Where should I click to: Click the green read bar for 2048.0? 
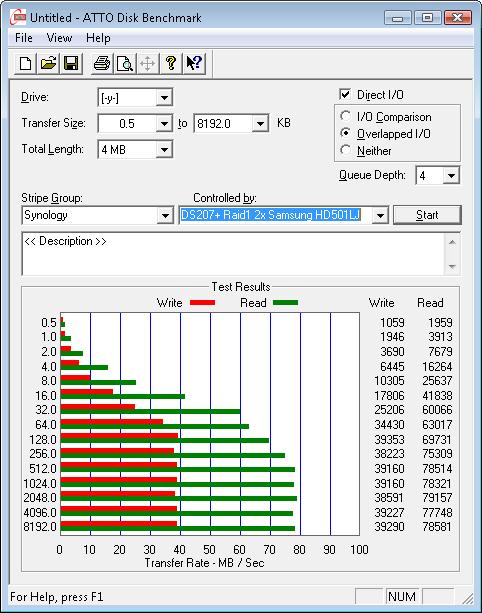pos(179,498)
